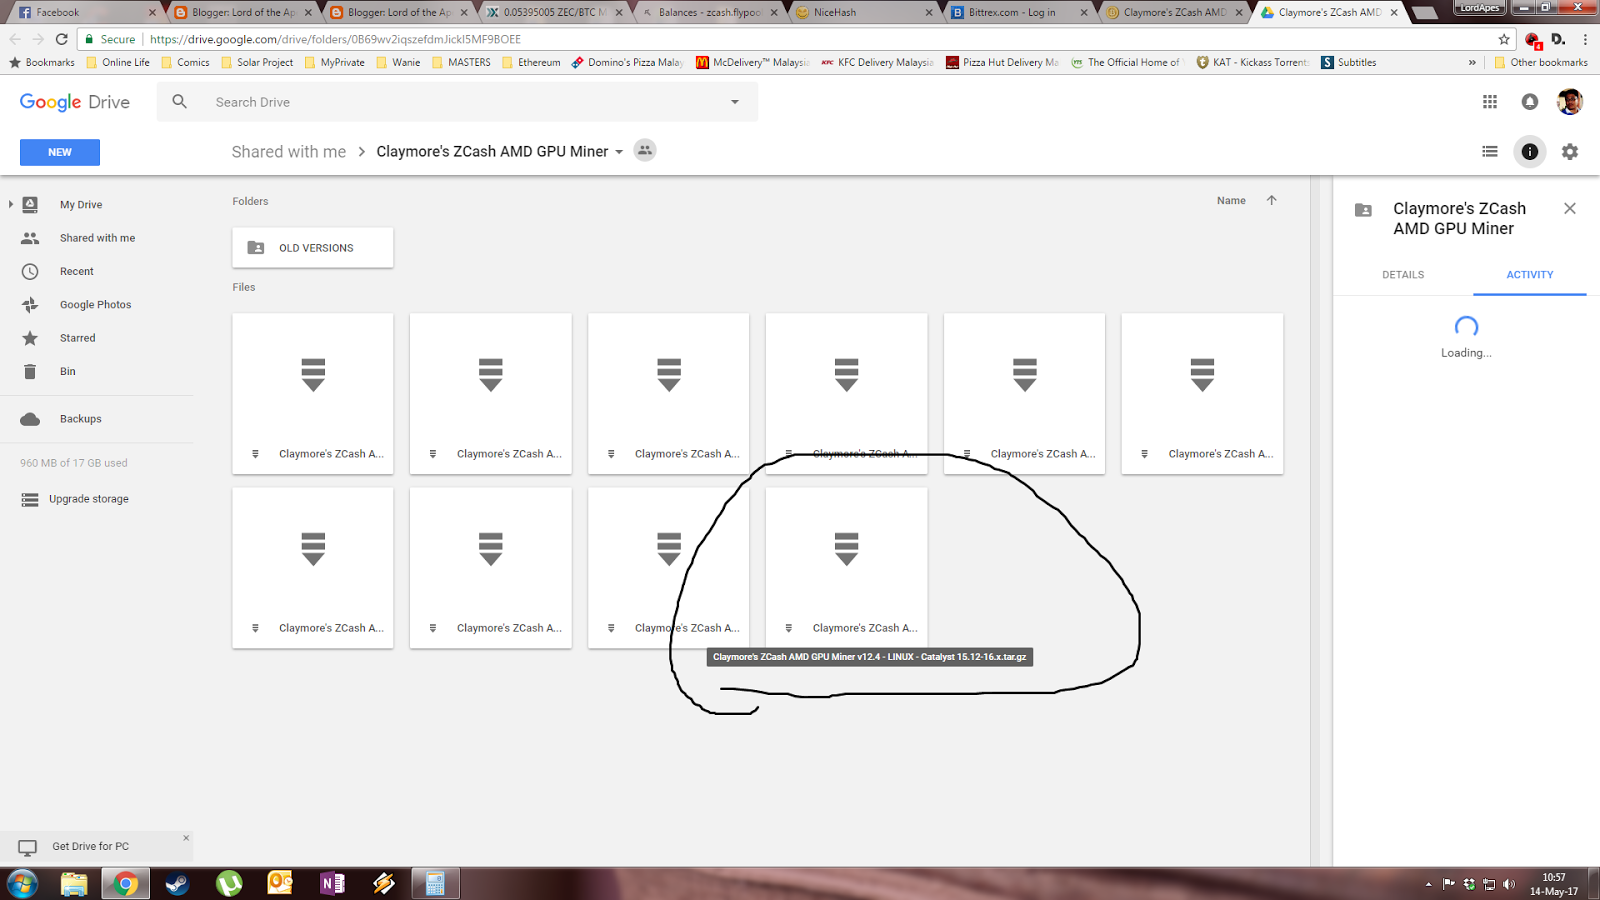Open Google apps grid icon

(1490, 101)
